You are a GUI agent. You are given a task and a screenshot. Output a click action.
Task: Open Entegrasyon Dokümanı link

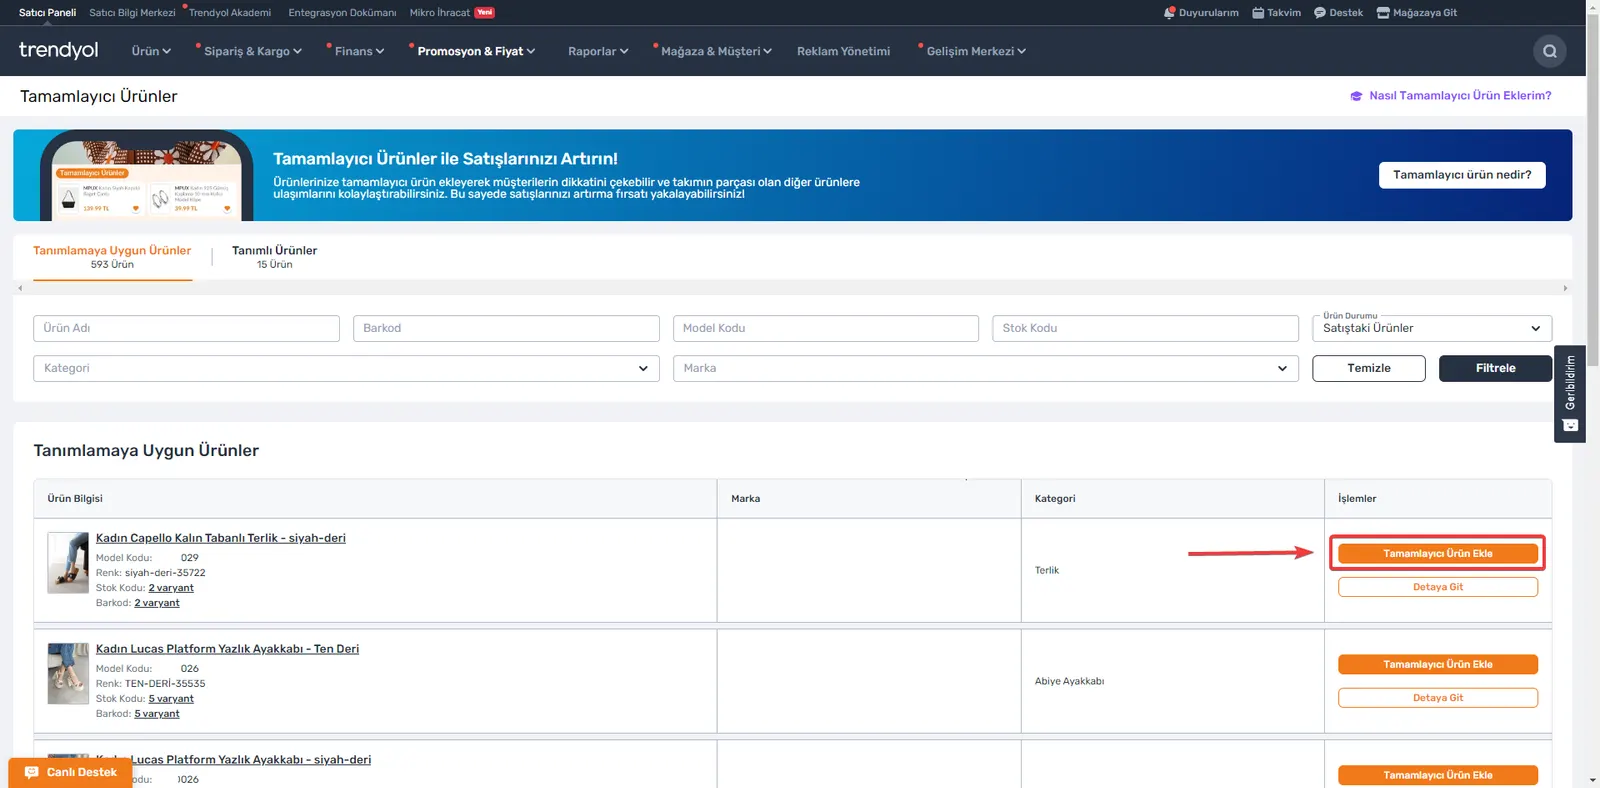[342, 13]
